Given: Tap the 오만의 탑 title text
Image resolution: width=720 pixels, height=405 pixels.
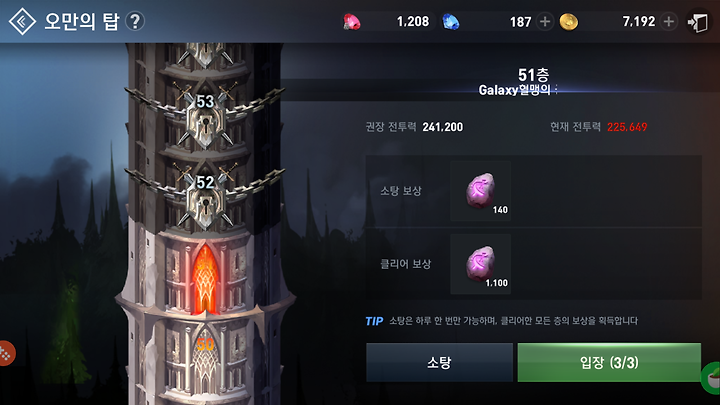Looking at the screenshot, I should point(82,22).
